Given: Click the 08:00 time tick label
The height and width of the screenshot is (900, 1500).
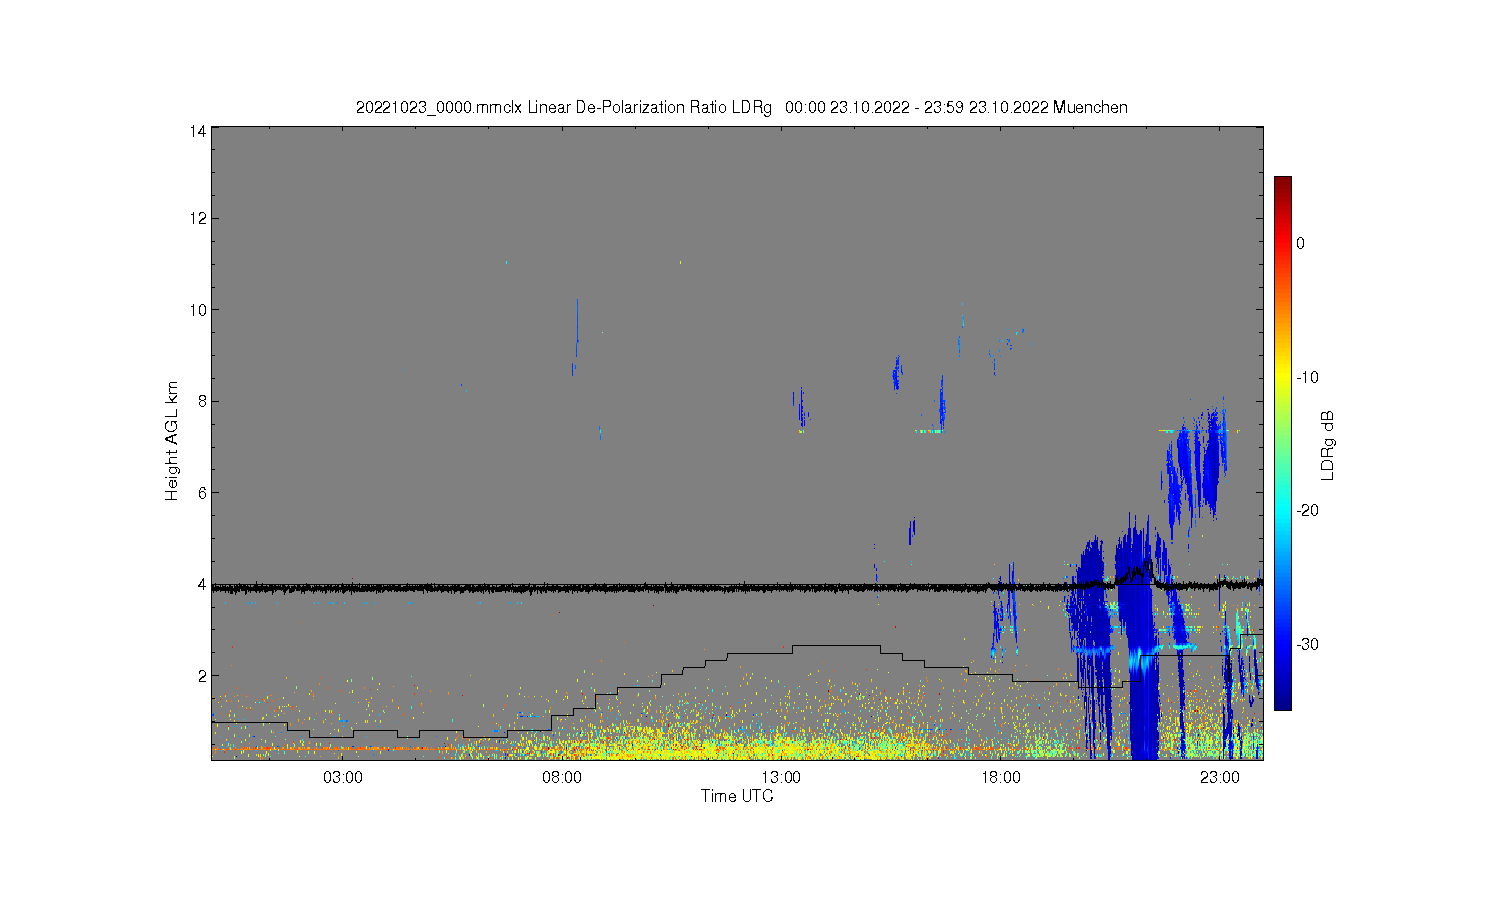Looking at the screenshot, I should click(562, 777).
